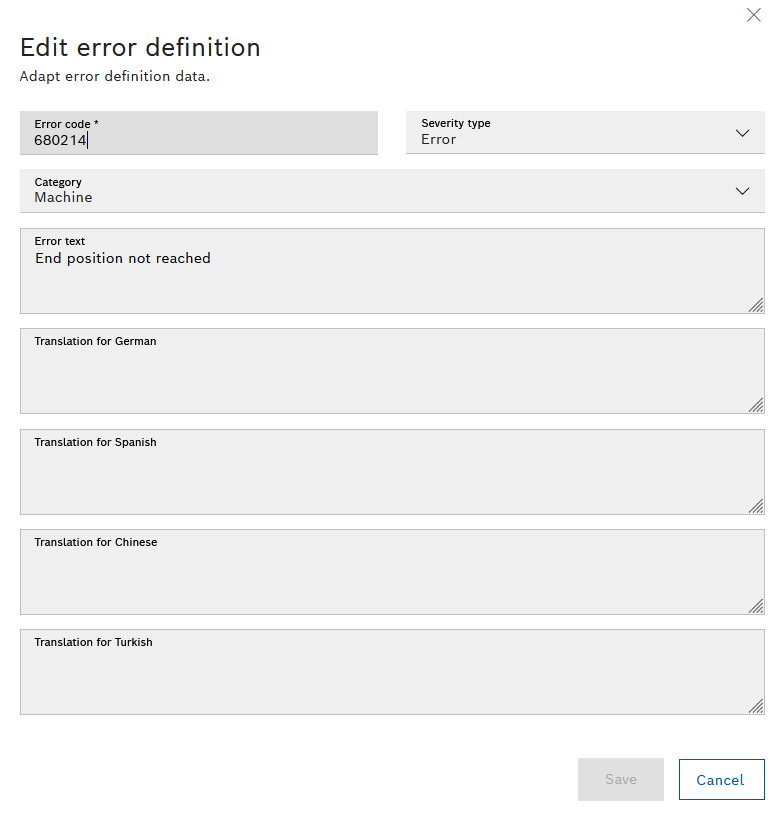
Task: Expand the Category selection list
Action: (390, 190)
